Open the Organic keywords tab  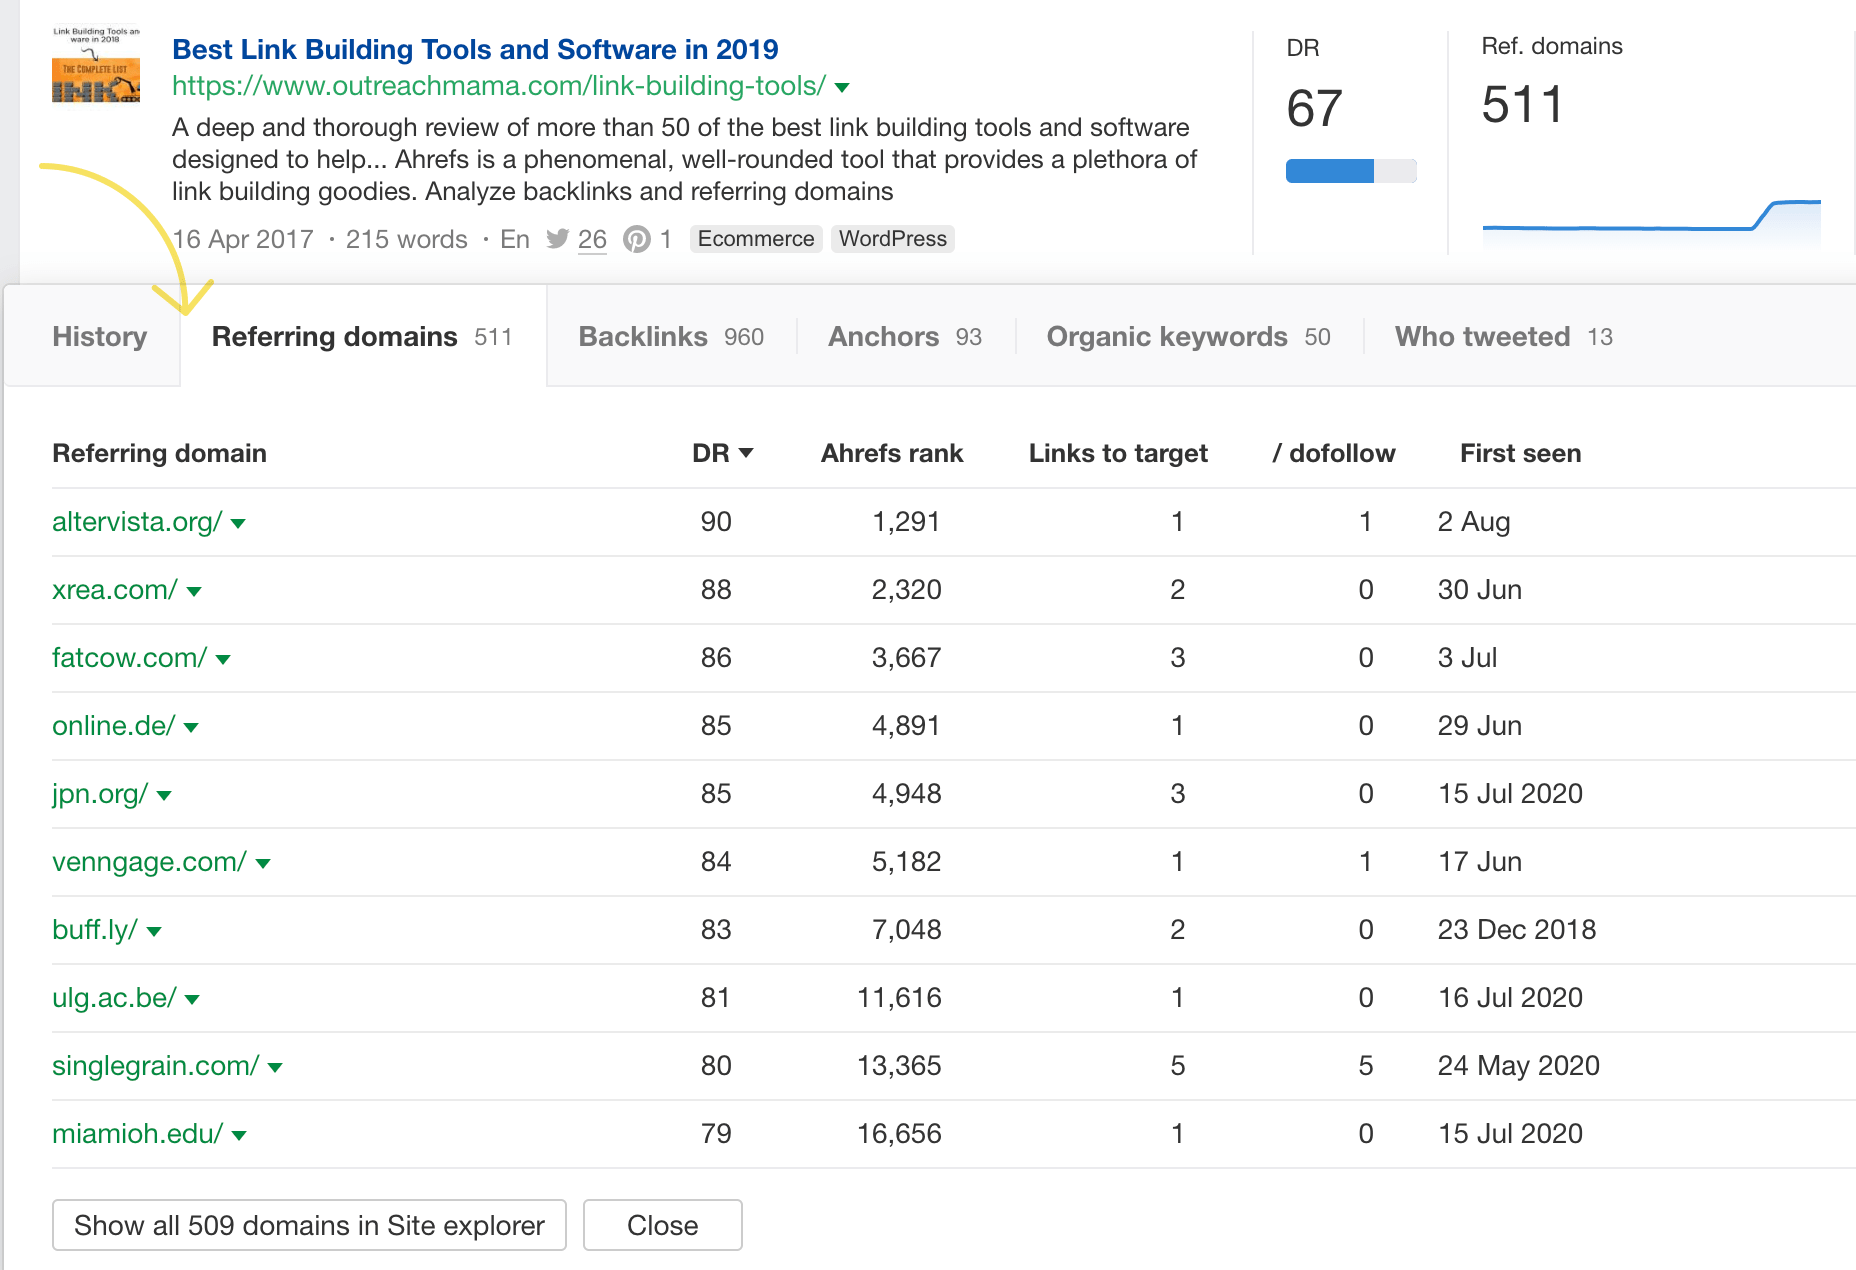point(1188,336)
